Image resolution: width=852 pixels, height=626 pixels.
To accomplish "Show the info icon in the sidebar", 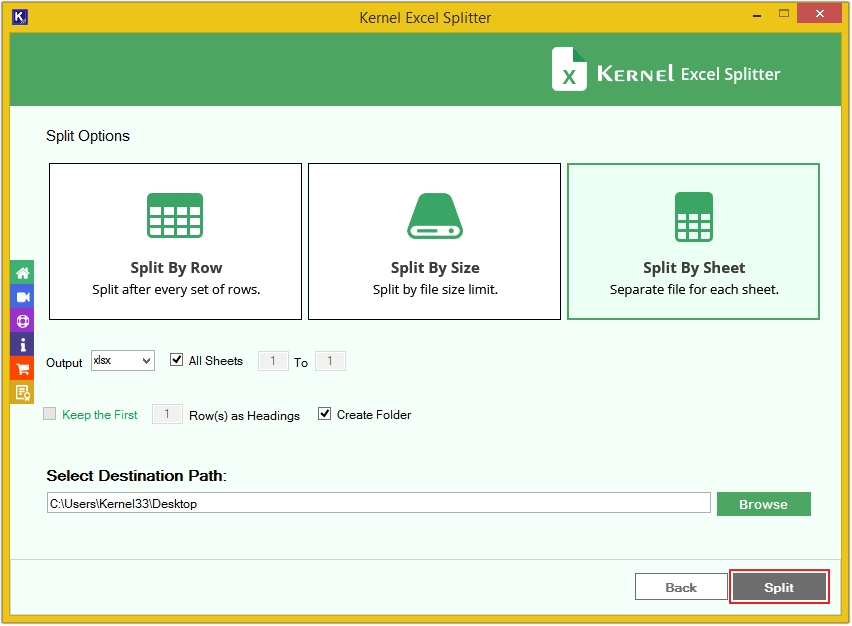I will tap(22, 345).
